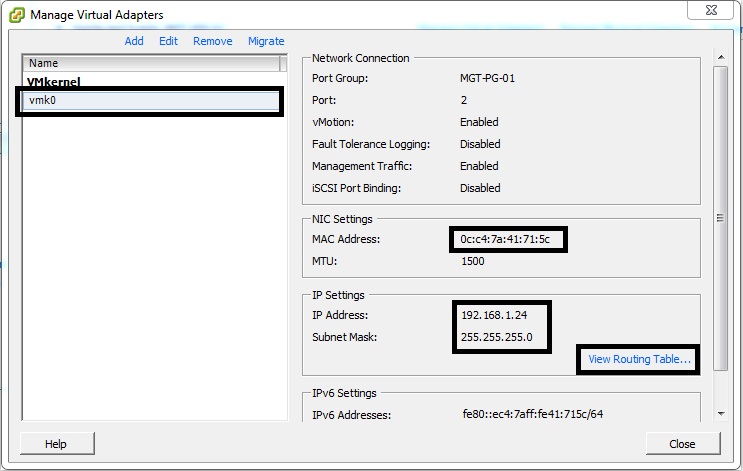Click Remove to delete the adapter
Image resolution: width=743 pixels, height=471 pixels.
pyautogui.click(x=212, y=41)
